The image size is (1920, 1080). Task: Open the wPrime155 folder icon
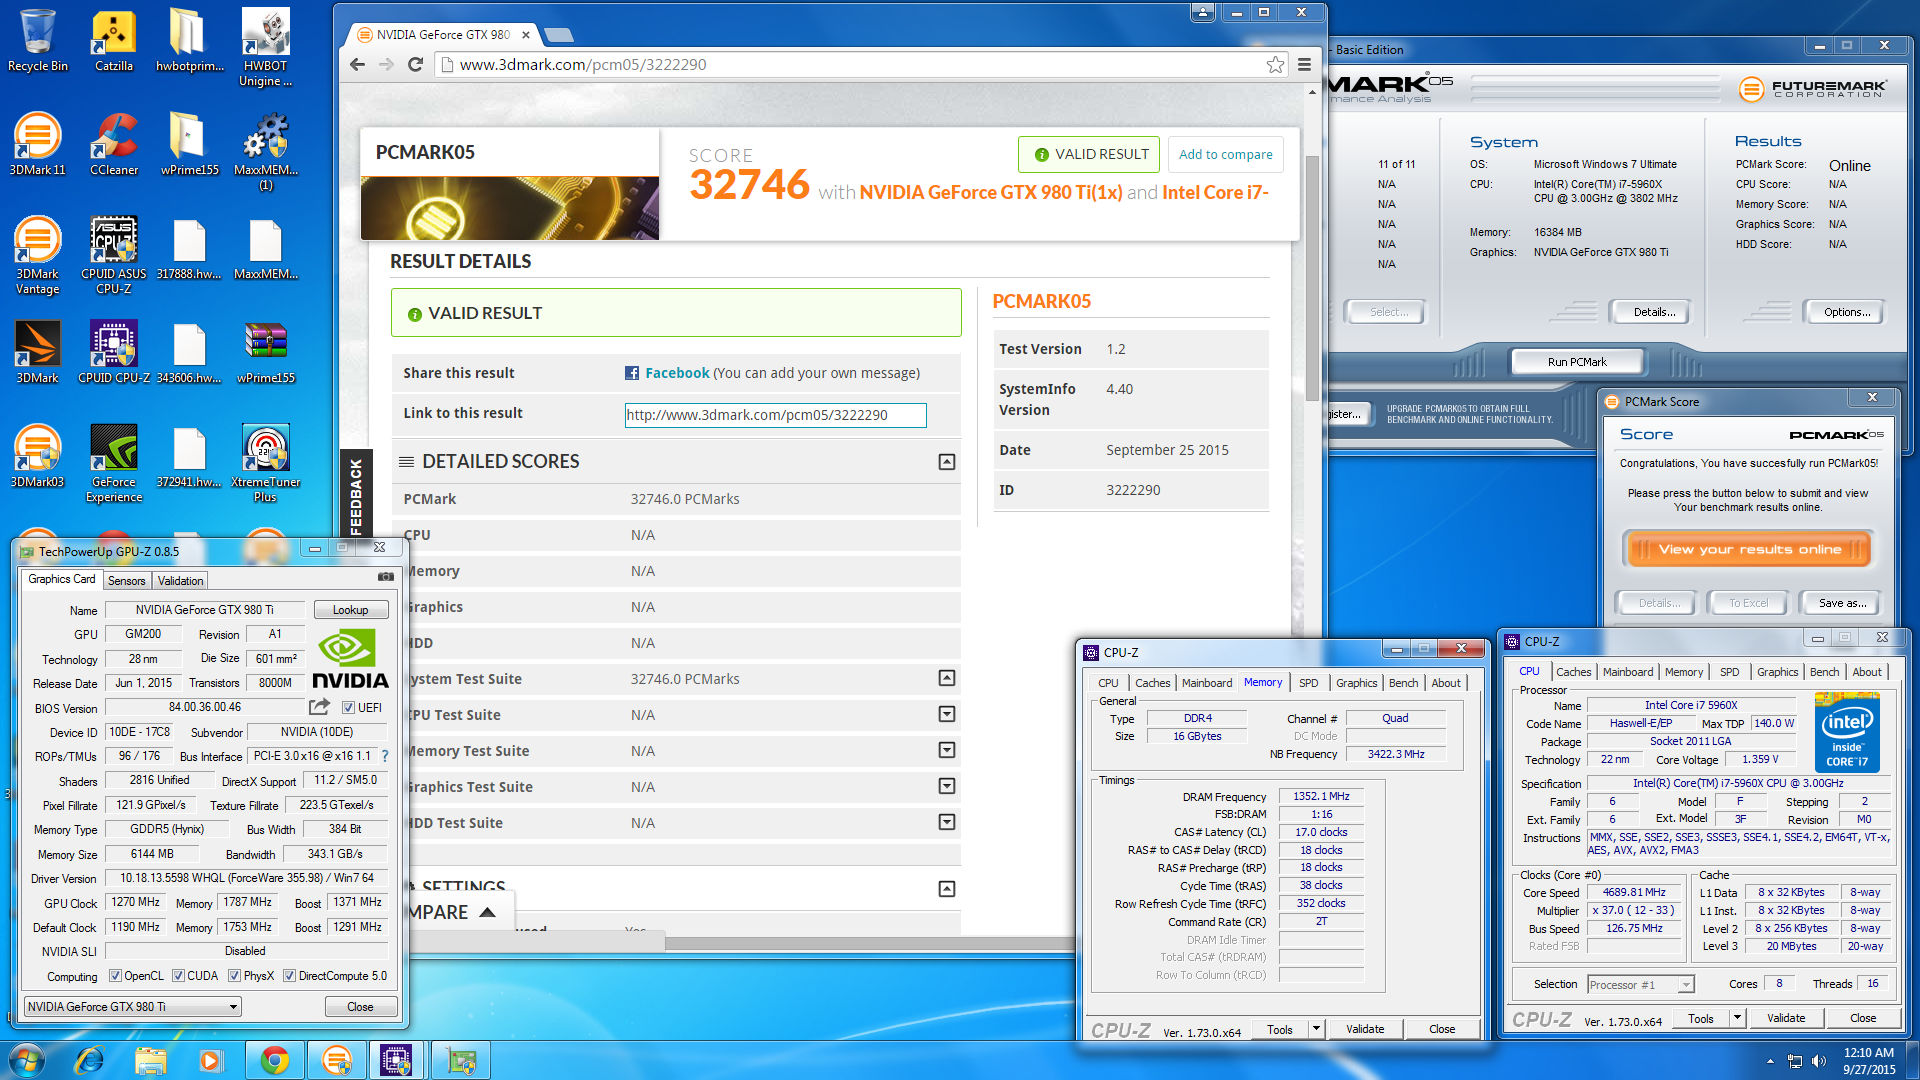(189, 144)
